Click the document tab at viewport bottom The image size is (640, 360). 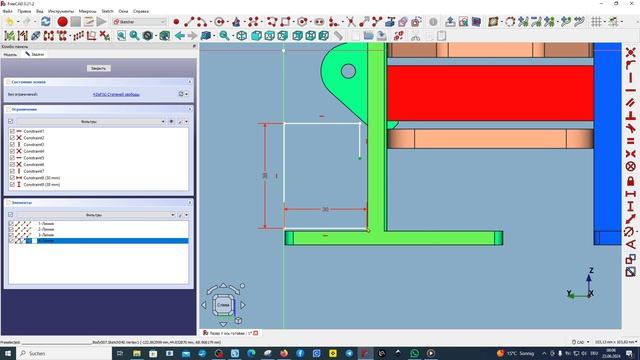pyautogui.click(x=230, y=333)
